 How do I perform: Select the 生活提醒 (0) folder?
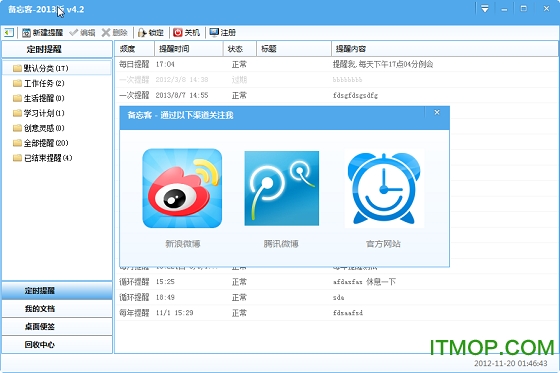click(57, 98)
